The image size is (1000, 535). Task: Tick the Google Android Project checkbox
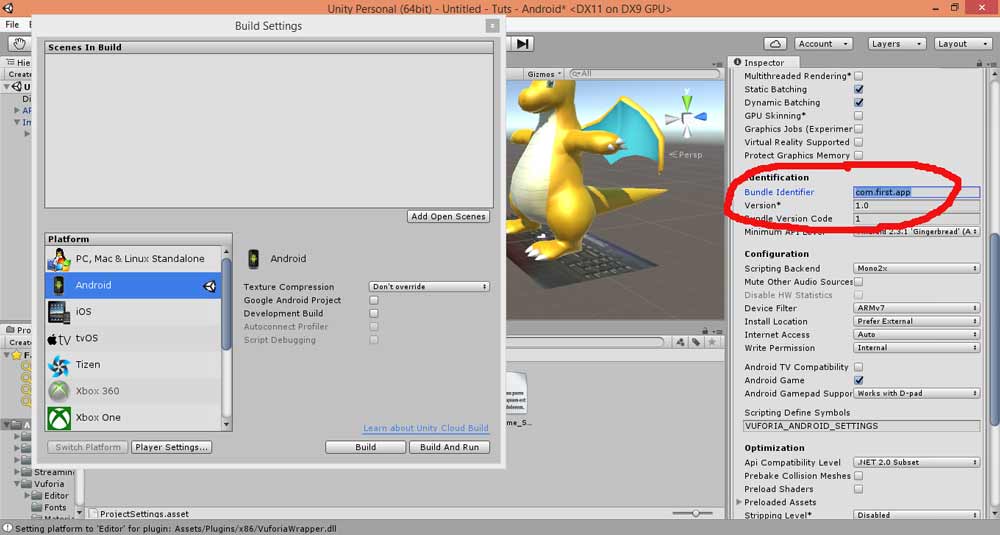(x=374, y=300)
